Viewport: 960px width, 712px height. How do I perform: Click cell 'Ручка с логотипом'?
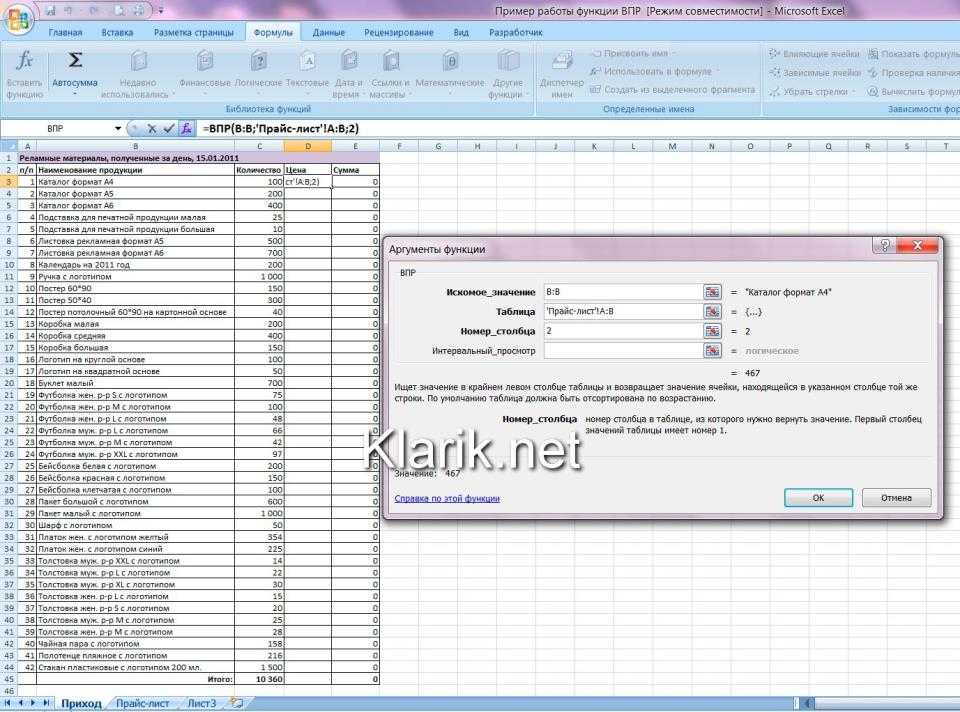pos(135,277)
